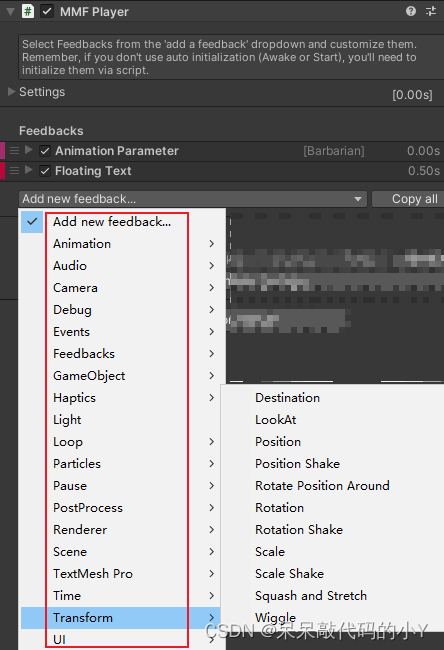Open the Add new feedback dropdown
Screen dimensions: 444x650
click(x=193, y=199)
